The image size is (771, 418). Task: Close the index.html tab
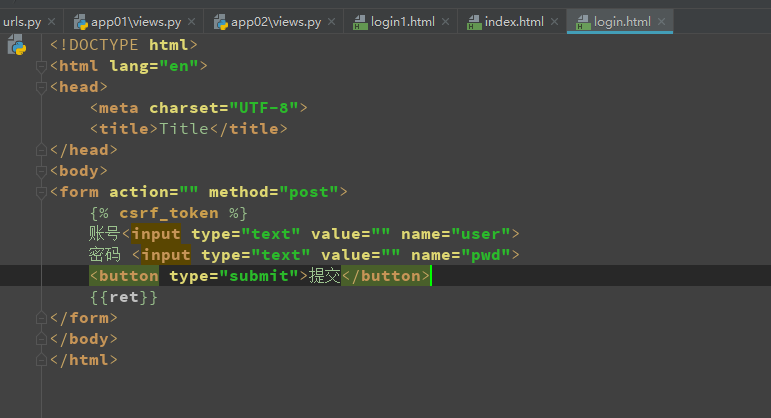(x=554, y=22)
